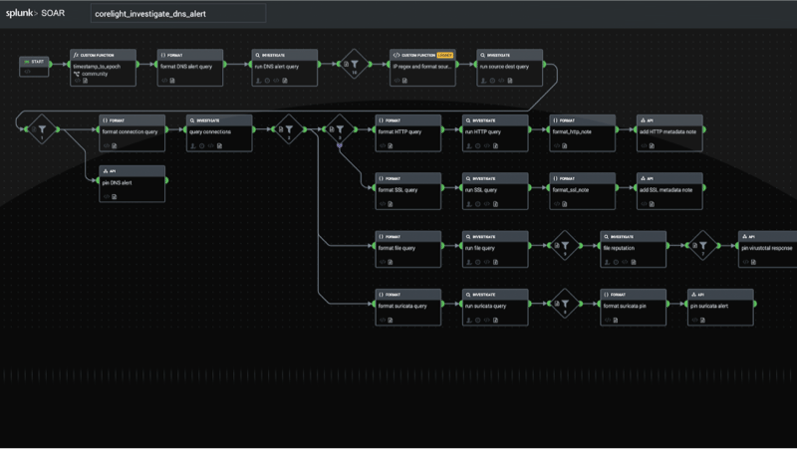This screenshot has height=449, width=797.
Task: Open notes icon on format suricata pin block
Action: pos(616,320)
